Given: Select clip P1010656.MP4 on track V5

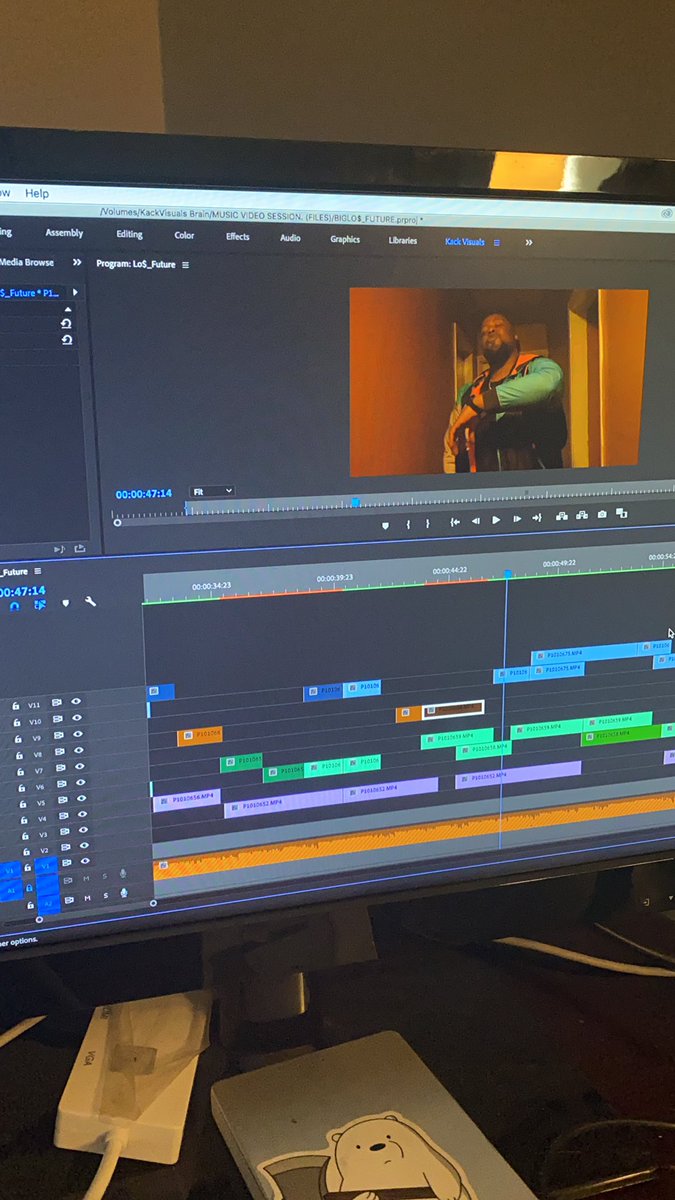Looking at the screenshot, I should pyautogui.click(x=186, y=798).
